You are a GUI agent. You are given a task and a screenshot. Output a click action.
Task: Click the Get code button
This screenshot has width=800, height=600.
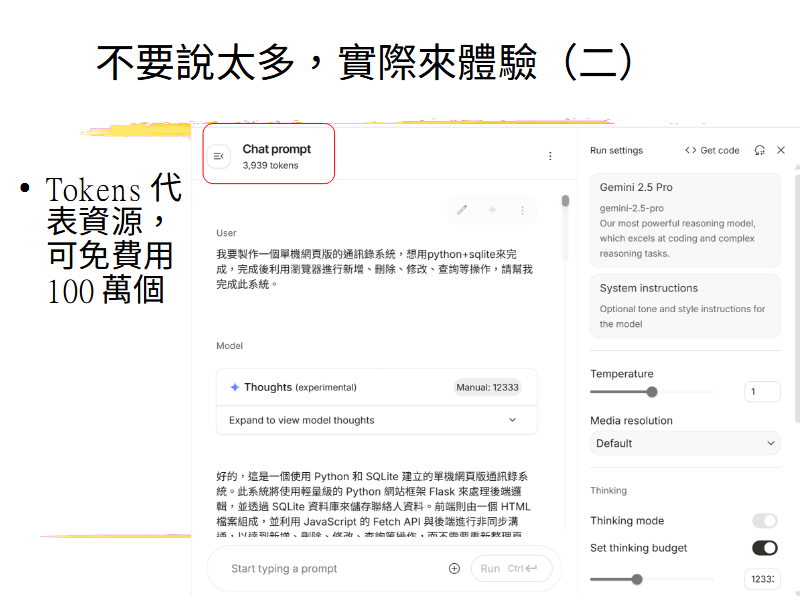click(712, 150)
